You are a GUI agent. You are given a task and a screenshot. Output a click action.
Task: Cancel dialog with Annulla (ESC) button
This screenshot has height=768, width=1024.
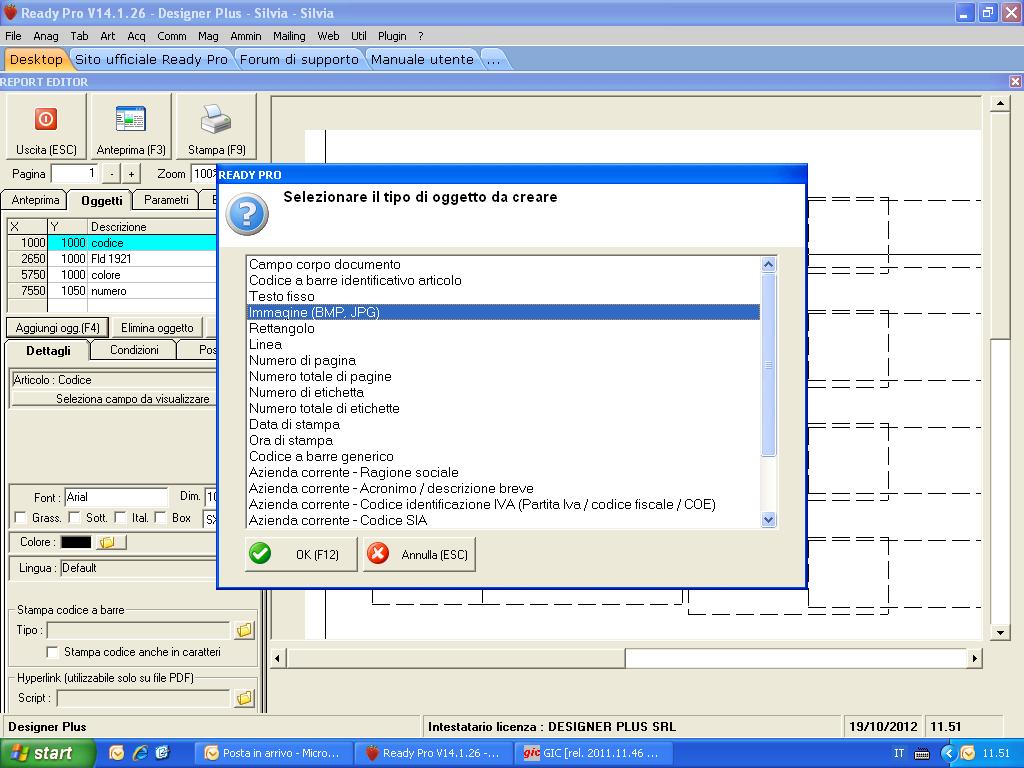[419, 554]
